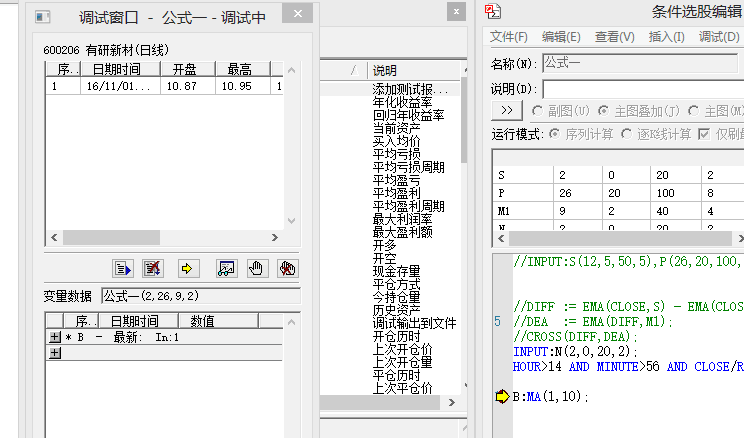Click the stop debugging icon with red X
The height and width of the screenshot is (438, 744).
tap(152, 268)
